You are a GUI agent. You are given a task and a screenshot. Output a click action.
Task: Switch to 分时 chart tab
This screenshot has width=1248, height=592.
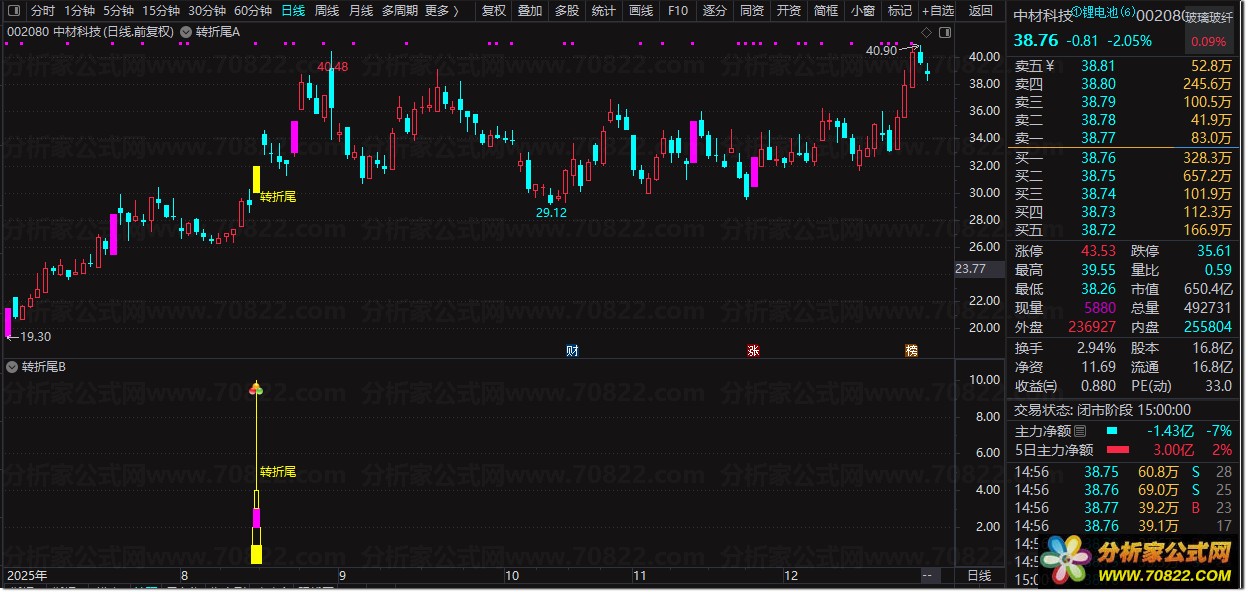(43, 11)
